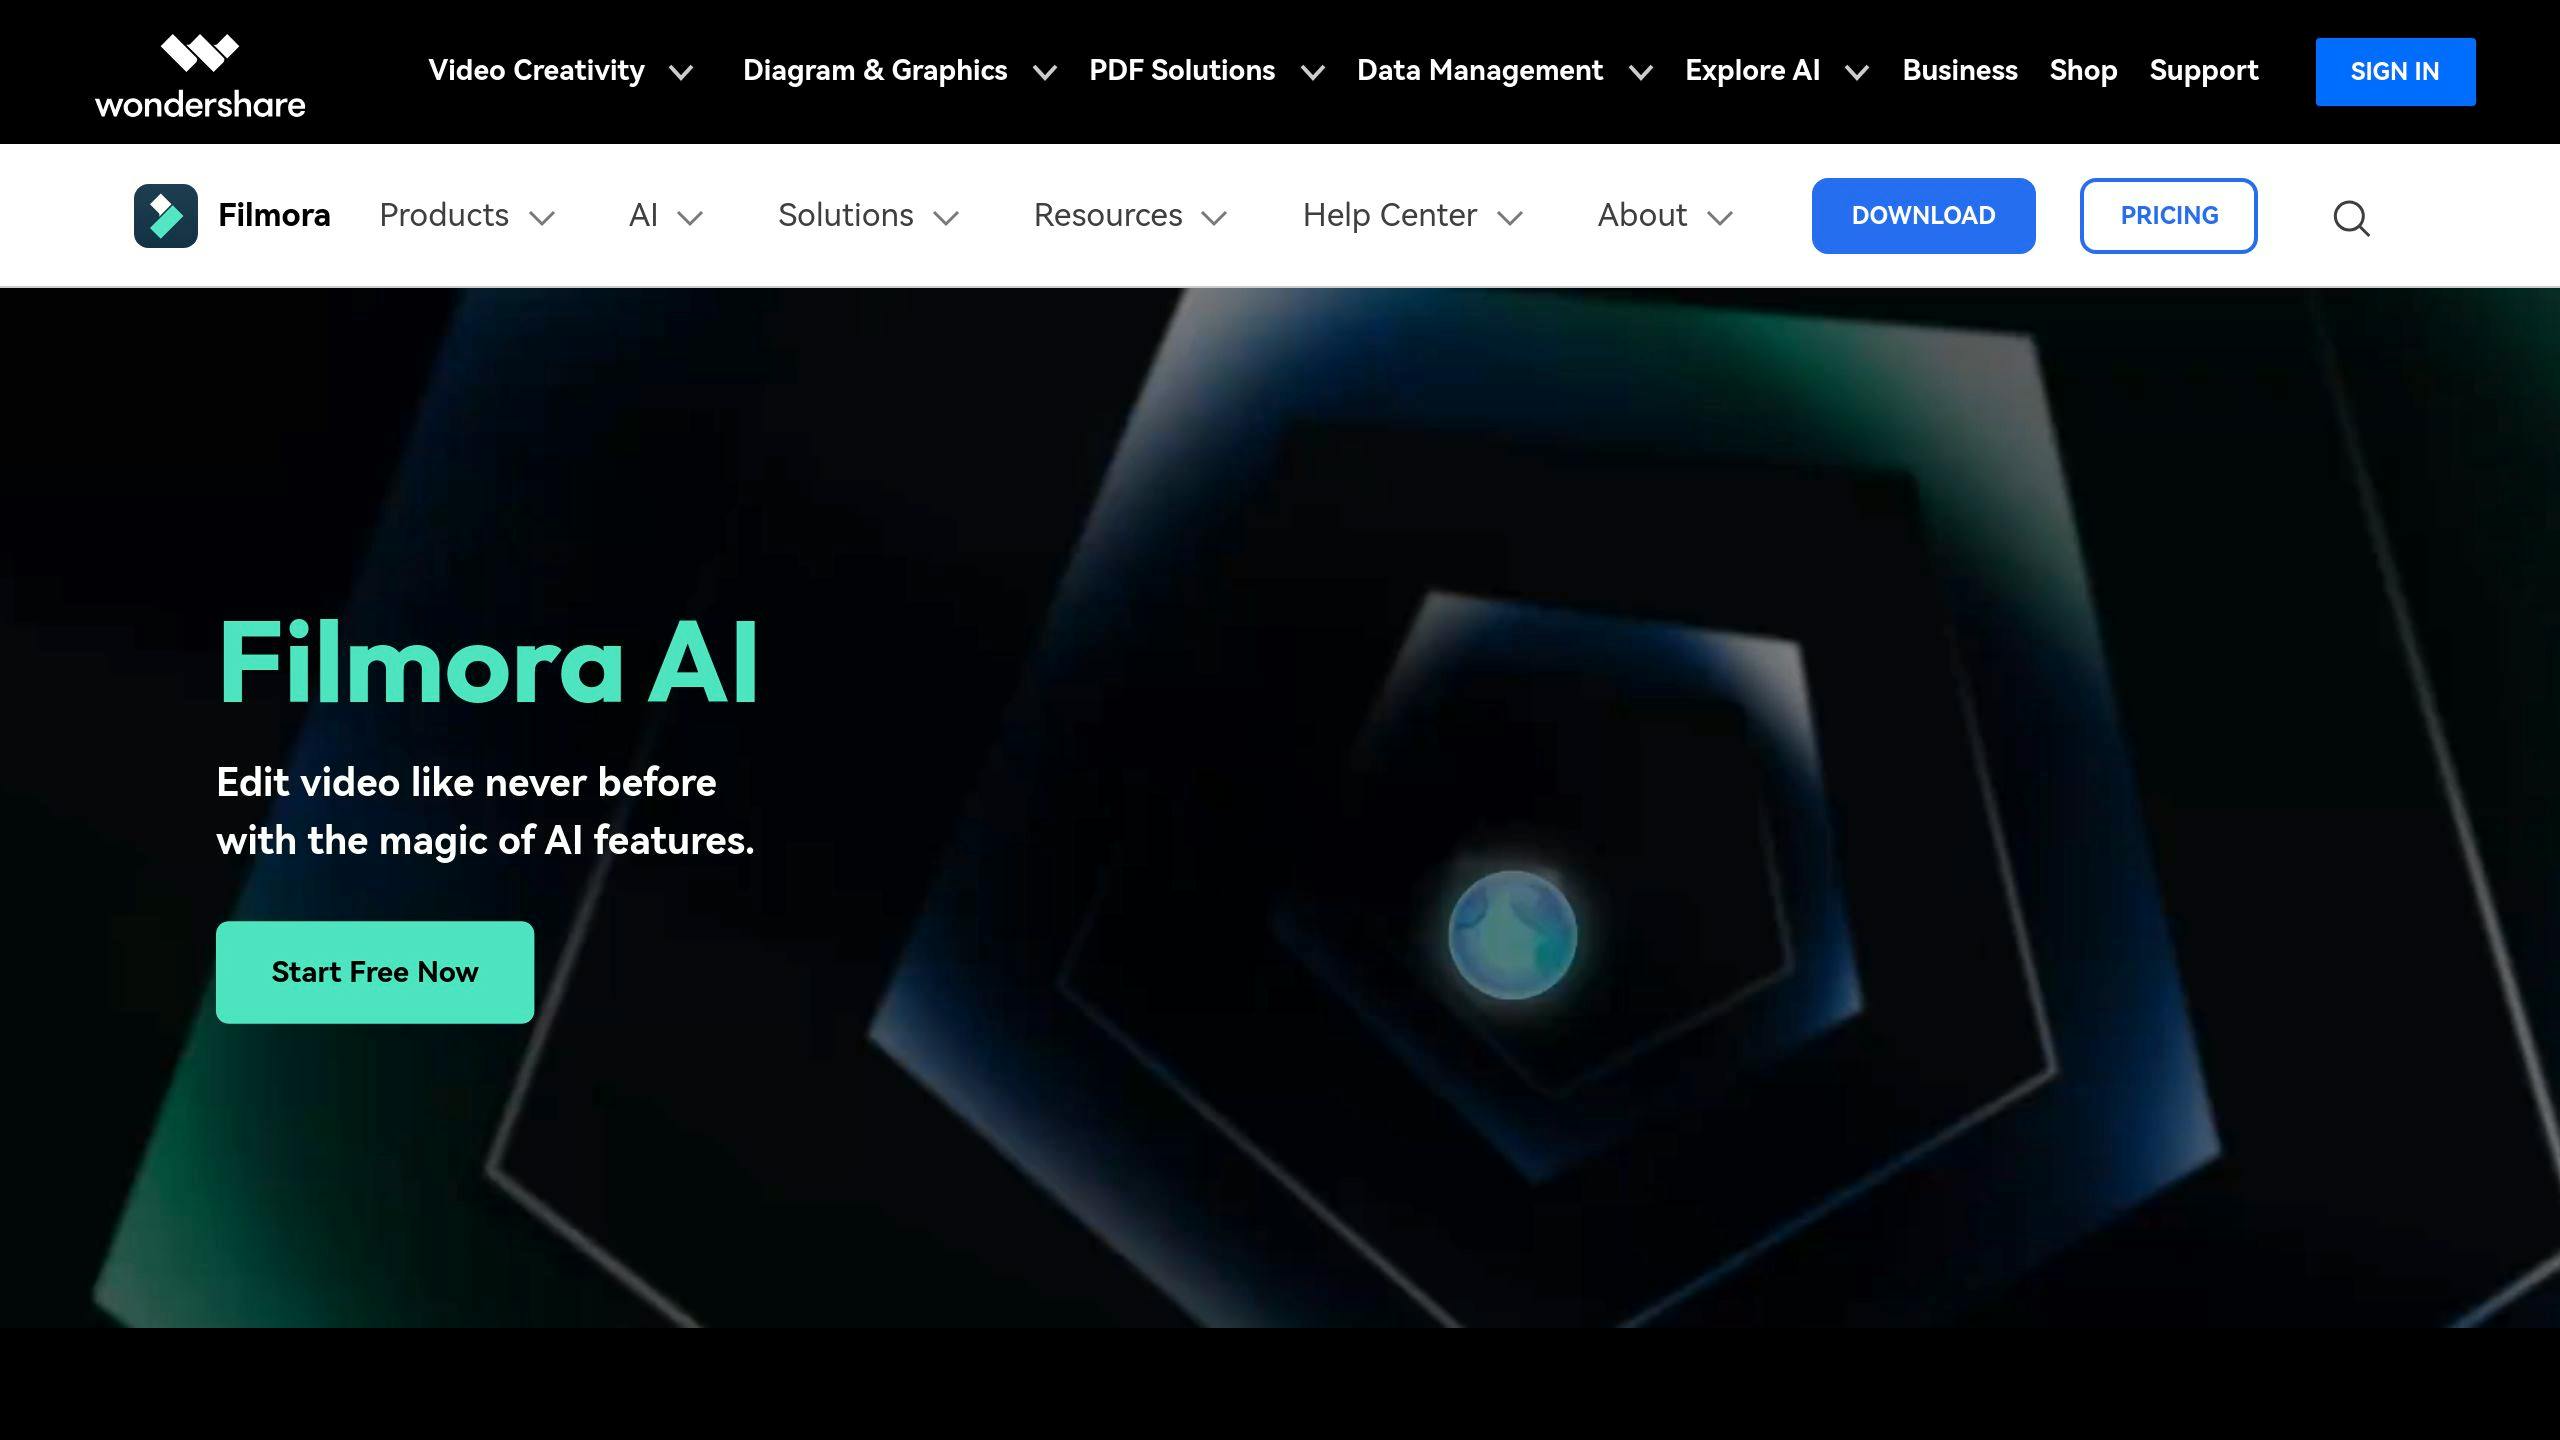Click the Wondershare logo
The width and height of the screenshot is (2560, 1440).
point(200,77)
